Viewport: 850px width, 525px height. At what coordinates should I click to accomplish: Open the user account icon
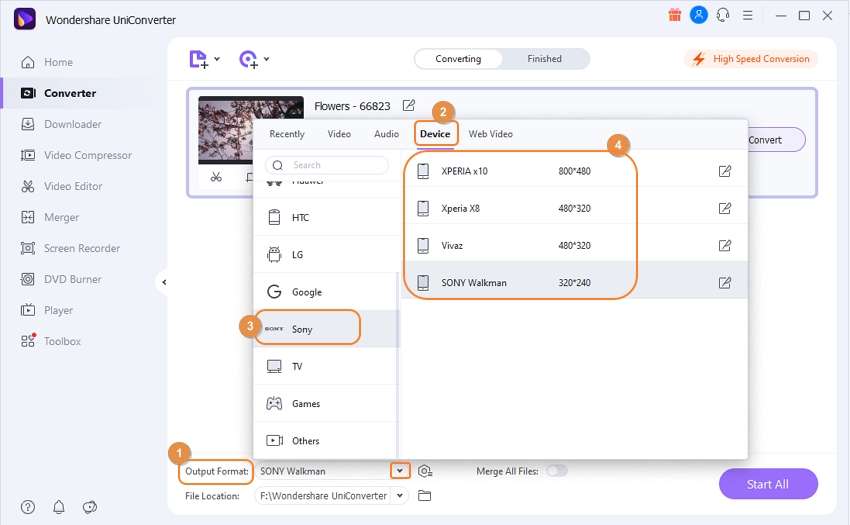click(x=699, y=15)
